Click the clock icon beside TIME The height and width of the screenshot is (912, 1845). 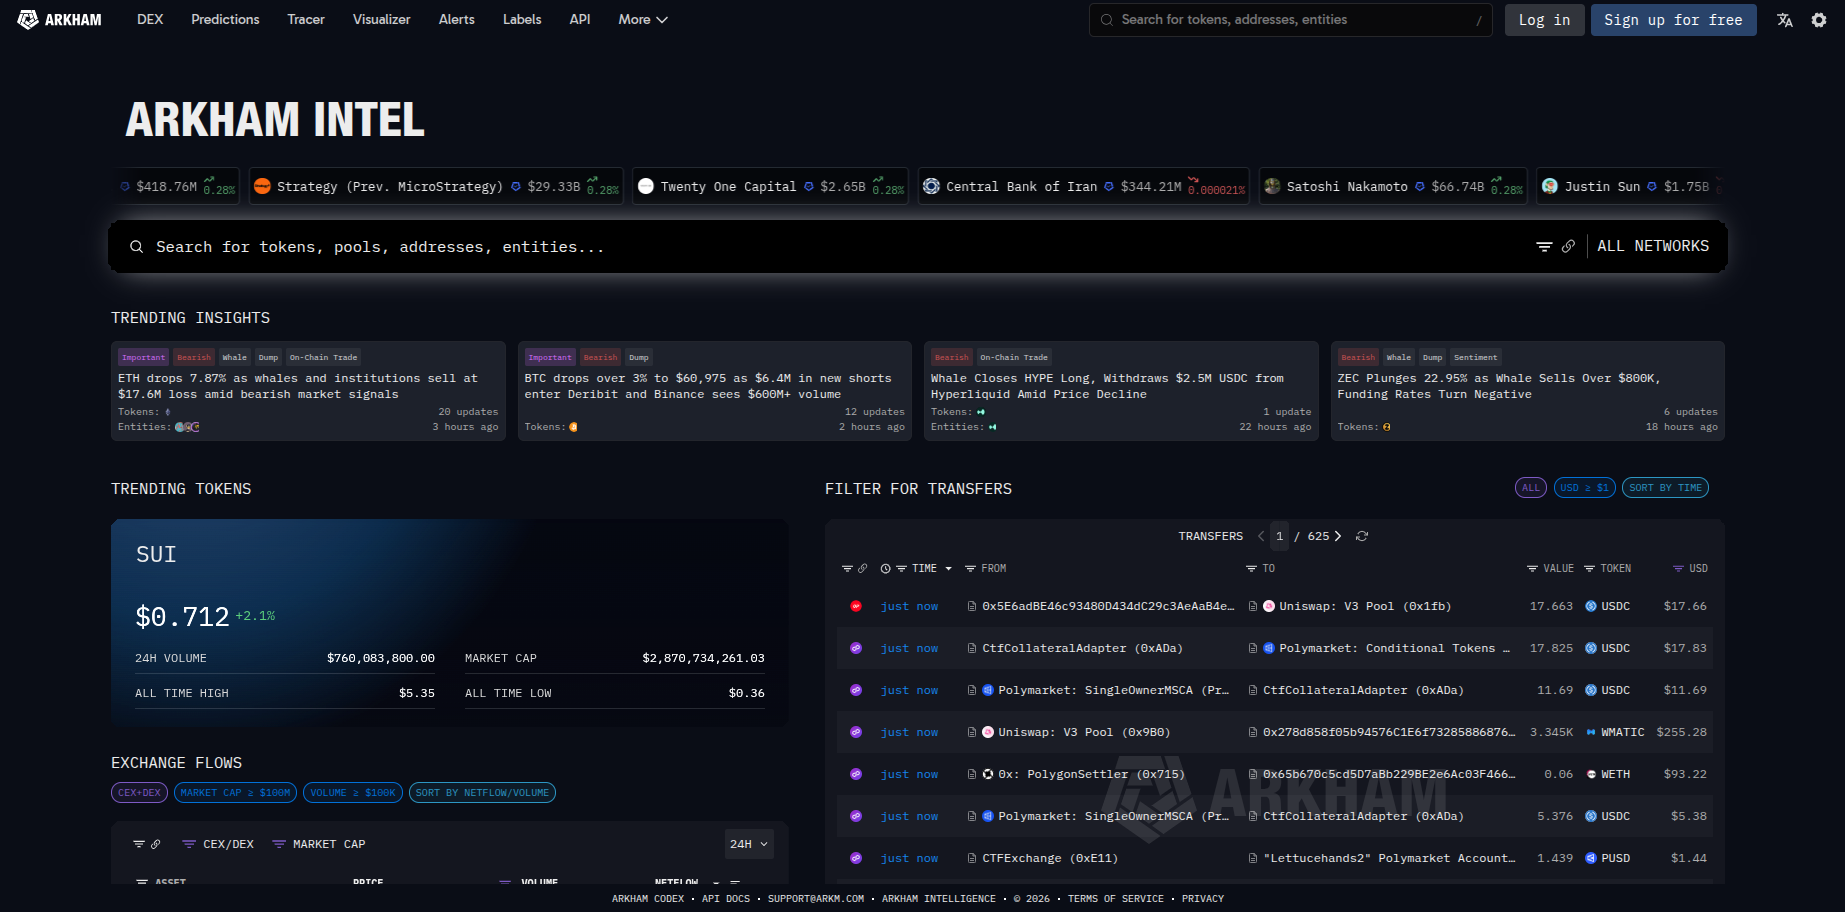pyautogui.click(x=886, y=568)
